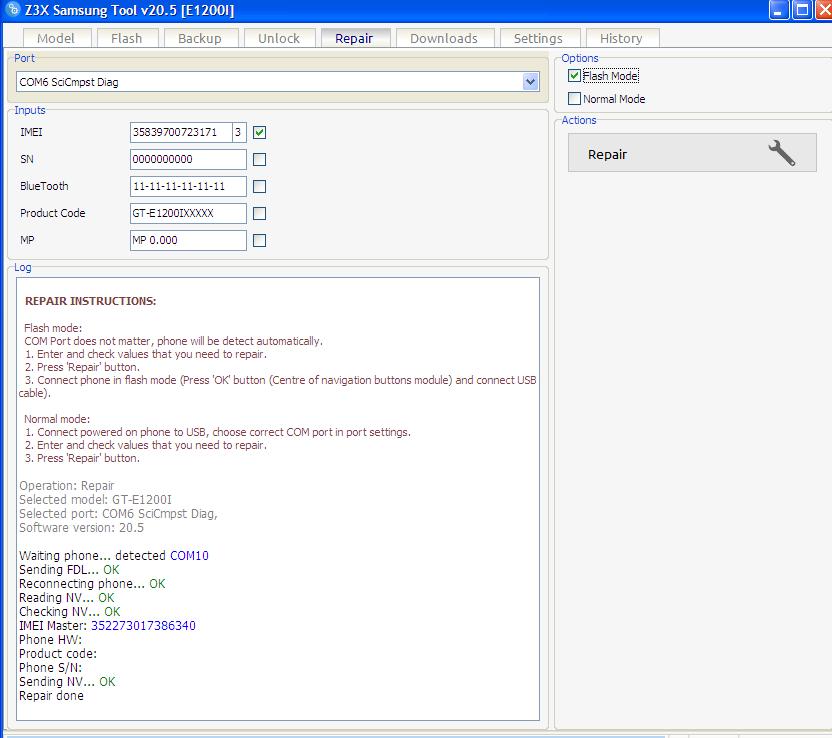The width and height of the screenshot is (832, 738).
Task: Check the Product Code checkbox
Action: (x=259, y=213)
